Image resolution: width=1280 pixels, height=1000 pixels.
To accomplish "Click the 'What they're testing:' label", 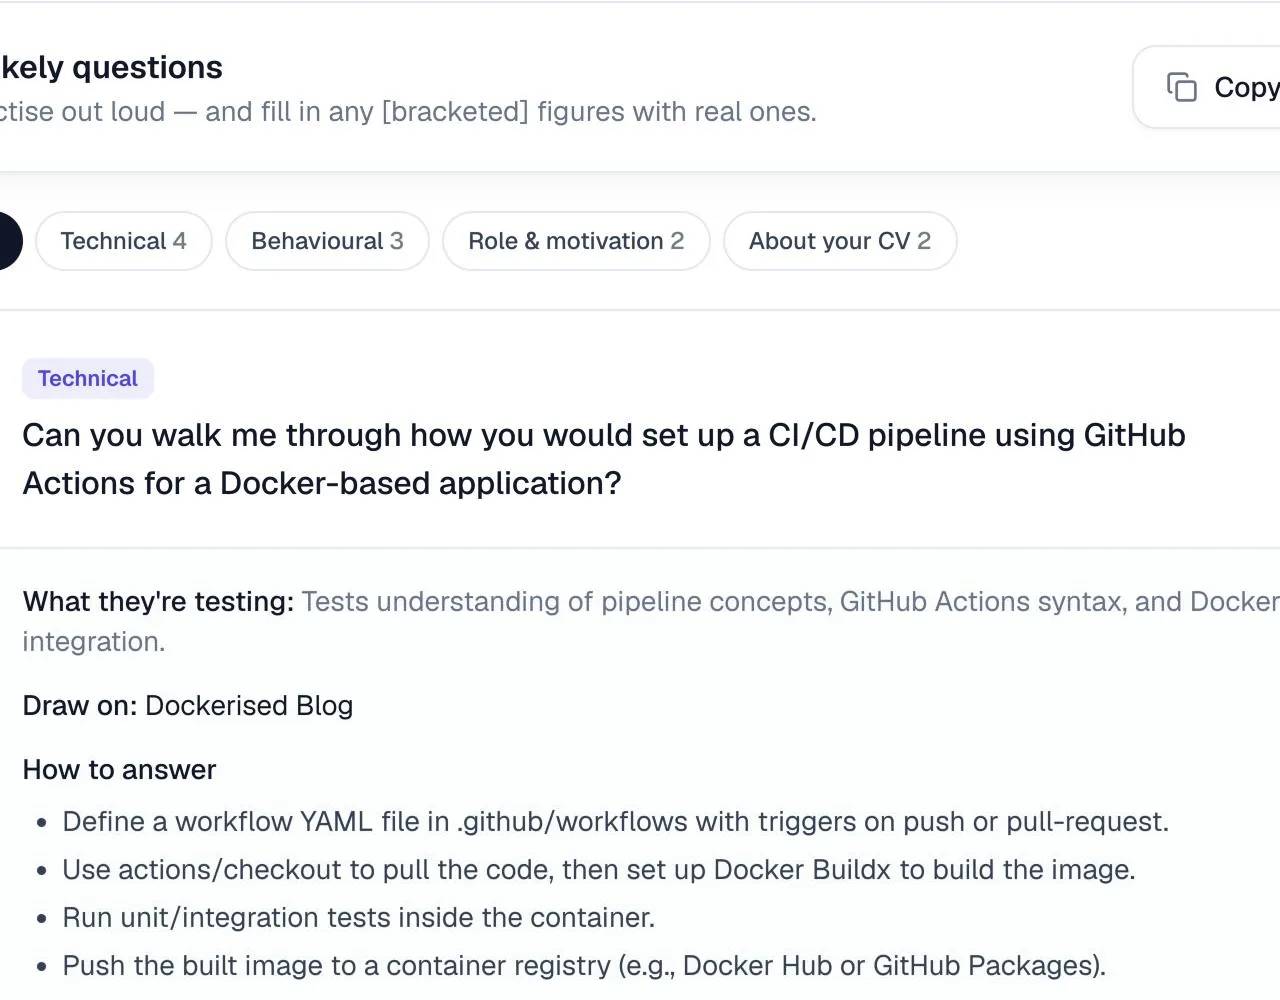I will [x=159, y=601].
